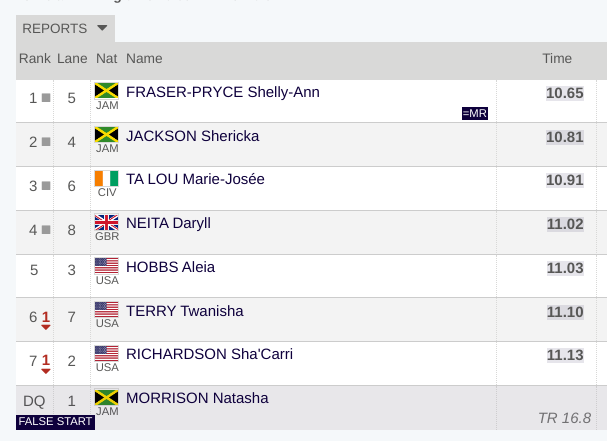Click the Jamaica flag beside FRASER-PRYCE
This screenshot has height=441, width=607.
(106, 91)
